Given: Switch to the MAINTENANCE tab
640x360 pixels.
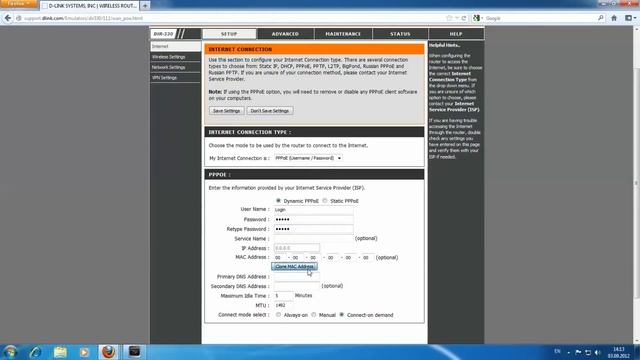Looking at the screenshot, I should [343, 34].
